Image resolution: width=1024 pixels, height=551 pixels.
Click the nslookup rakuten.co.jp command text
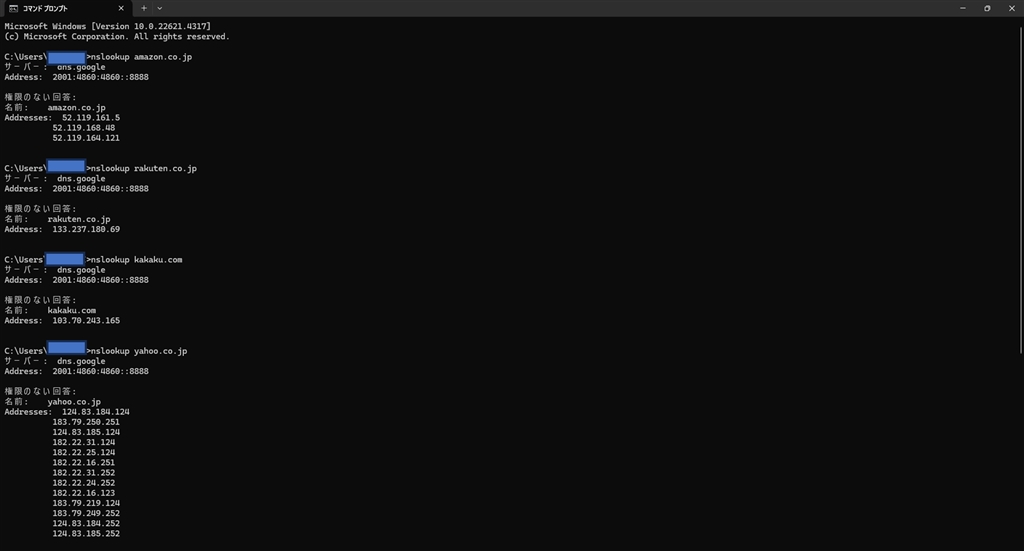(x=144, y=168)
